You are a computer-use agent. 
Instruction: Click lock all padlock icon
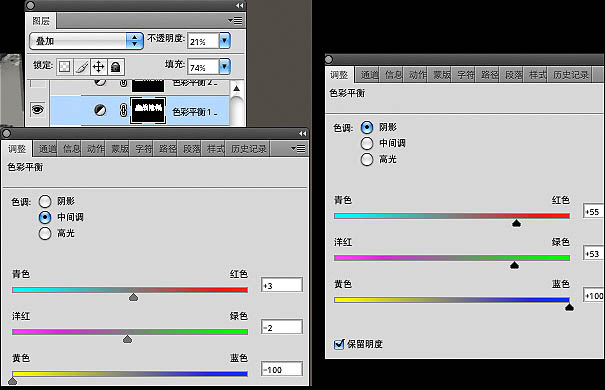[116, 67]
